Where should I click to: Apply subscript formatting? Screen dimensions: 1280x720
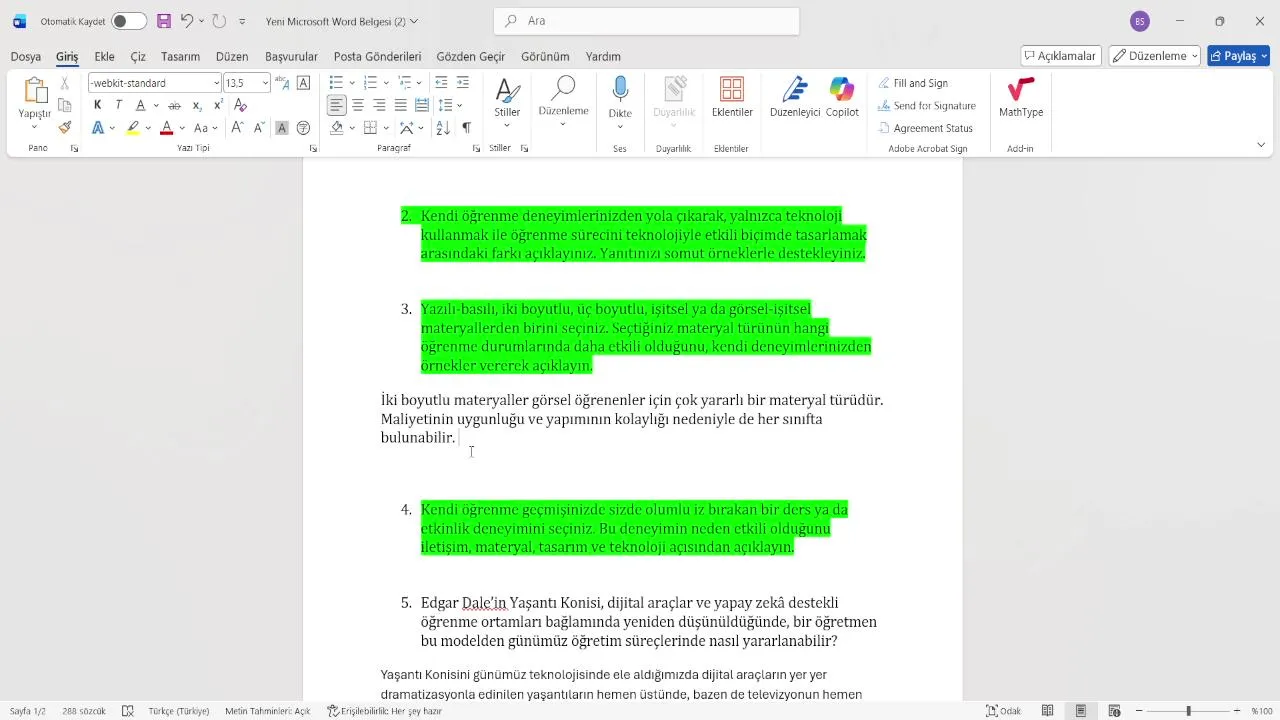[196, 105]
